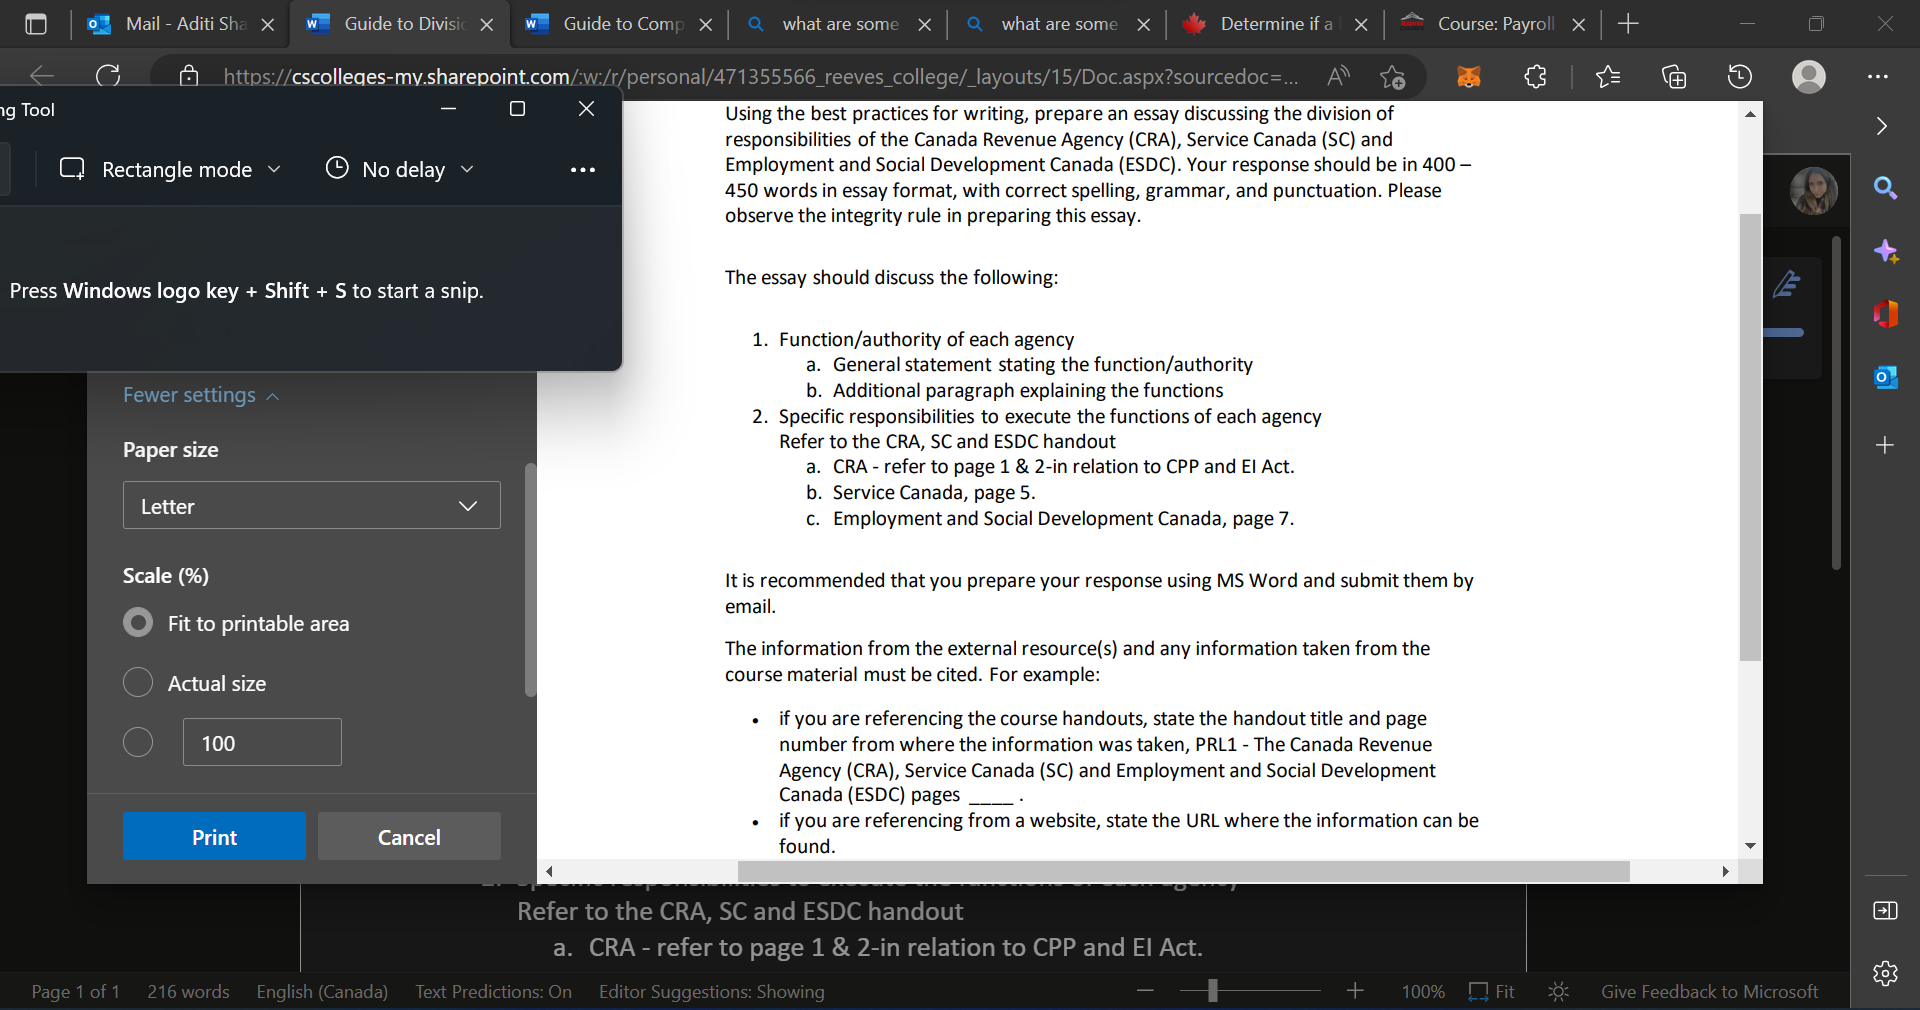Start Read aloud from the address bar
1920x1010 pixels.
point(1338,76)
